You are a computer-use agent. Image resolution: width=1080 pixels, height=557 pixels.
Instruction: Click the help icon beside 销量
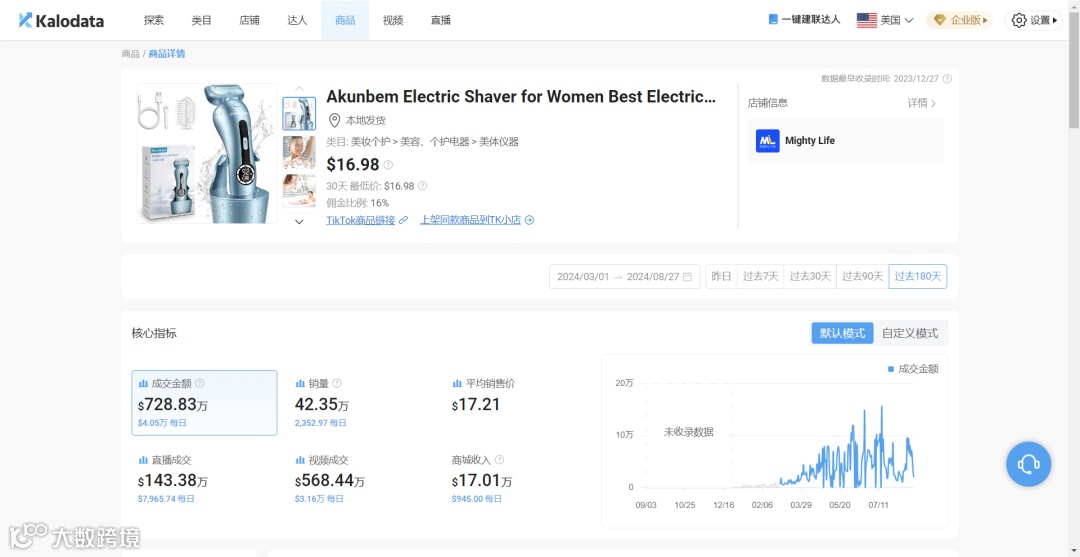337,383
